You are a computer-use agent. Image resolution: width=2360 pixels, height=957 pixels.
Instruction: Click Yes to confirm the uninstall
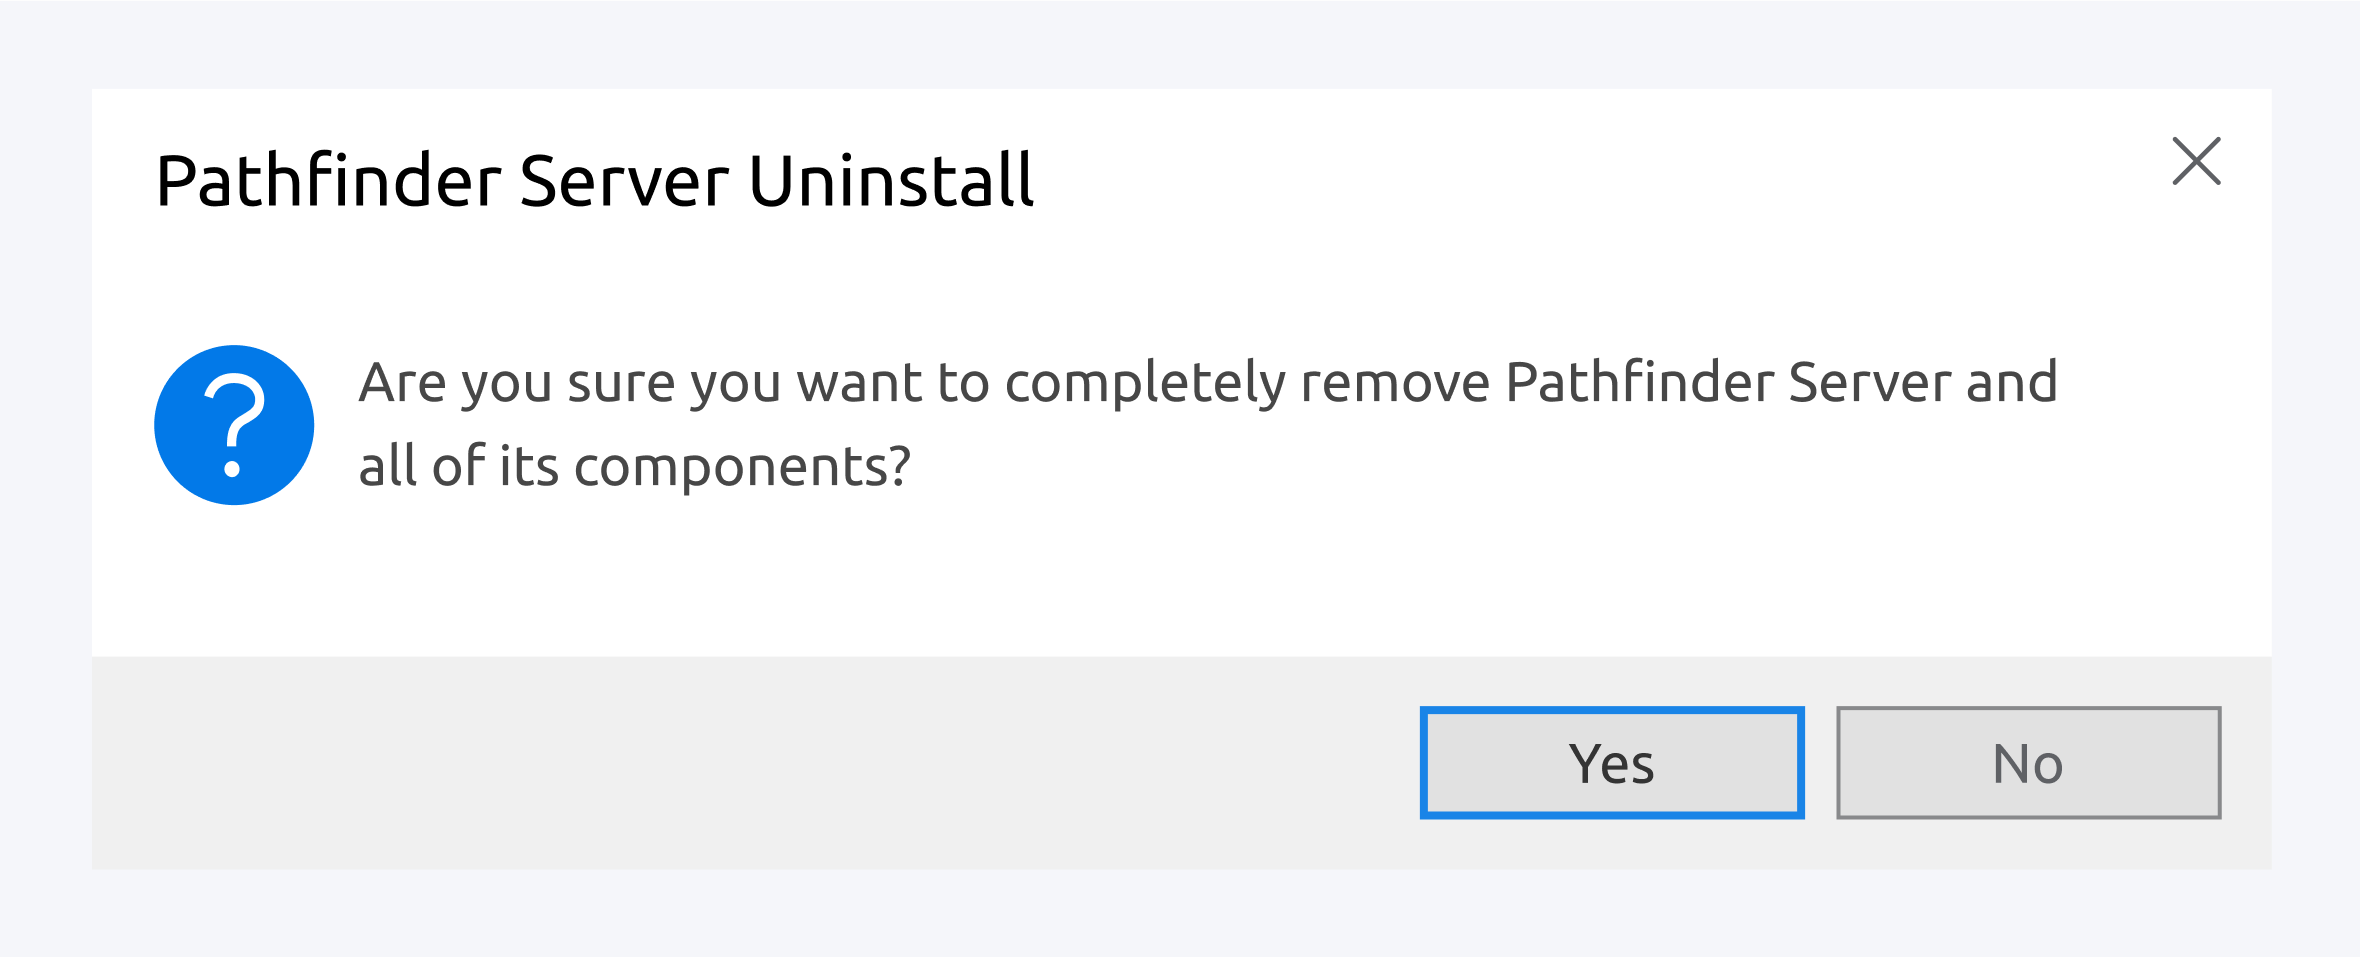[1611, 763]
